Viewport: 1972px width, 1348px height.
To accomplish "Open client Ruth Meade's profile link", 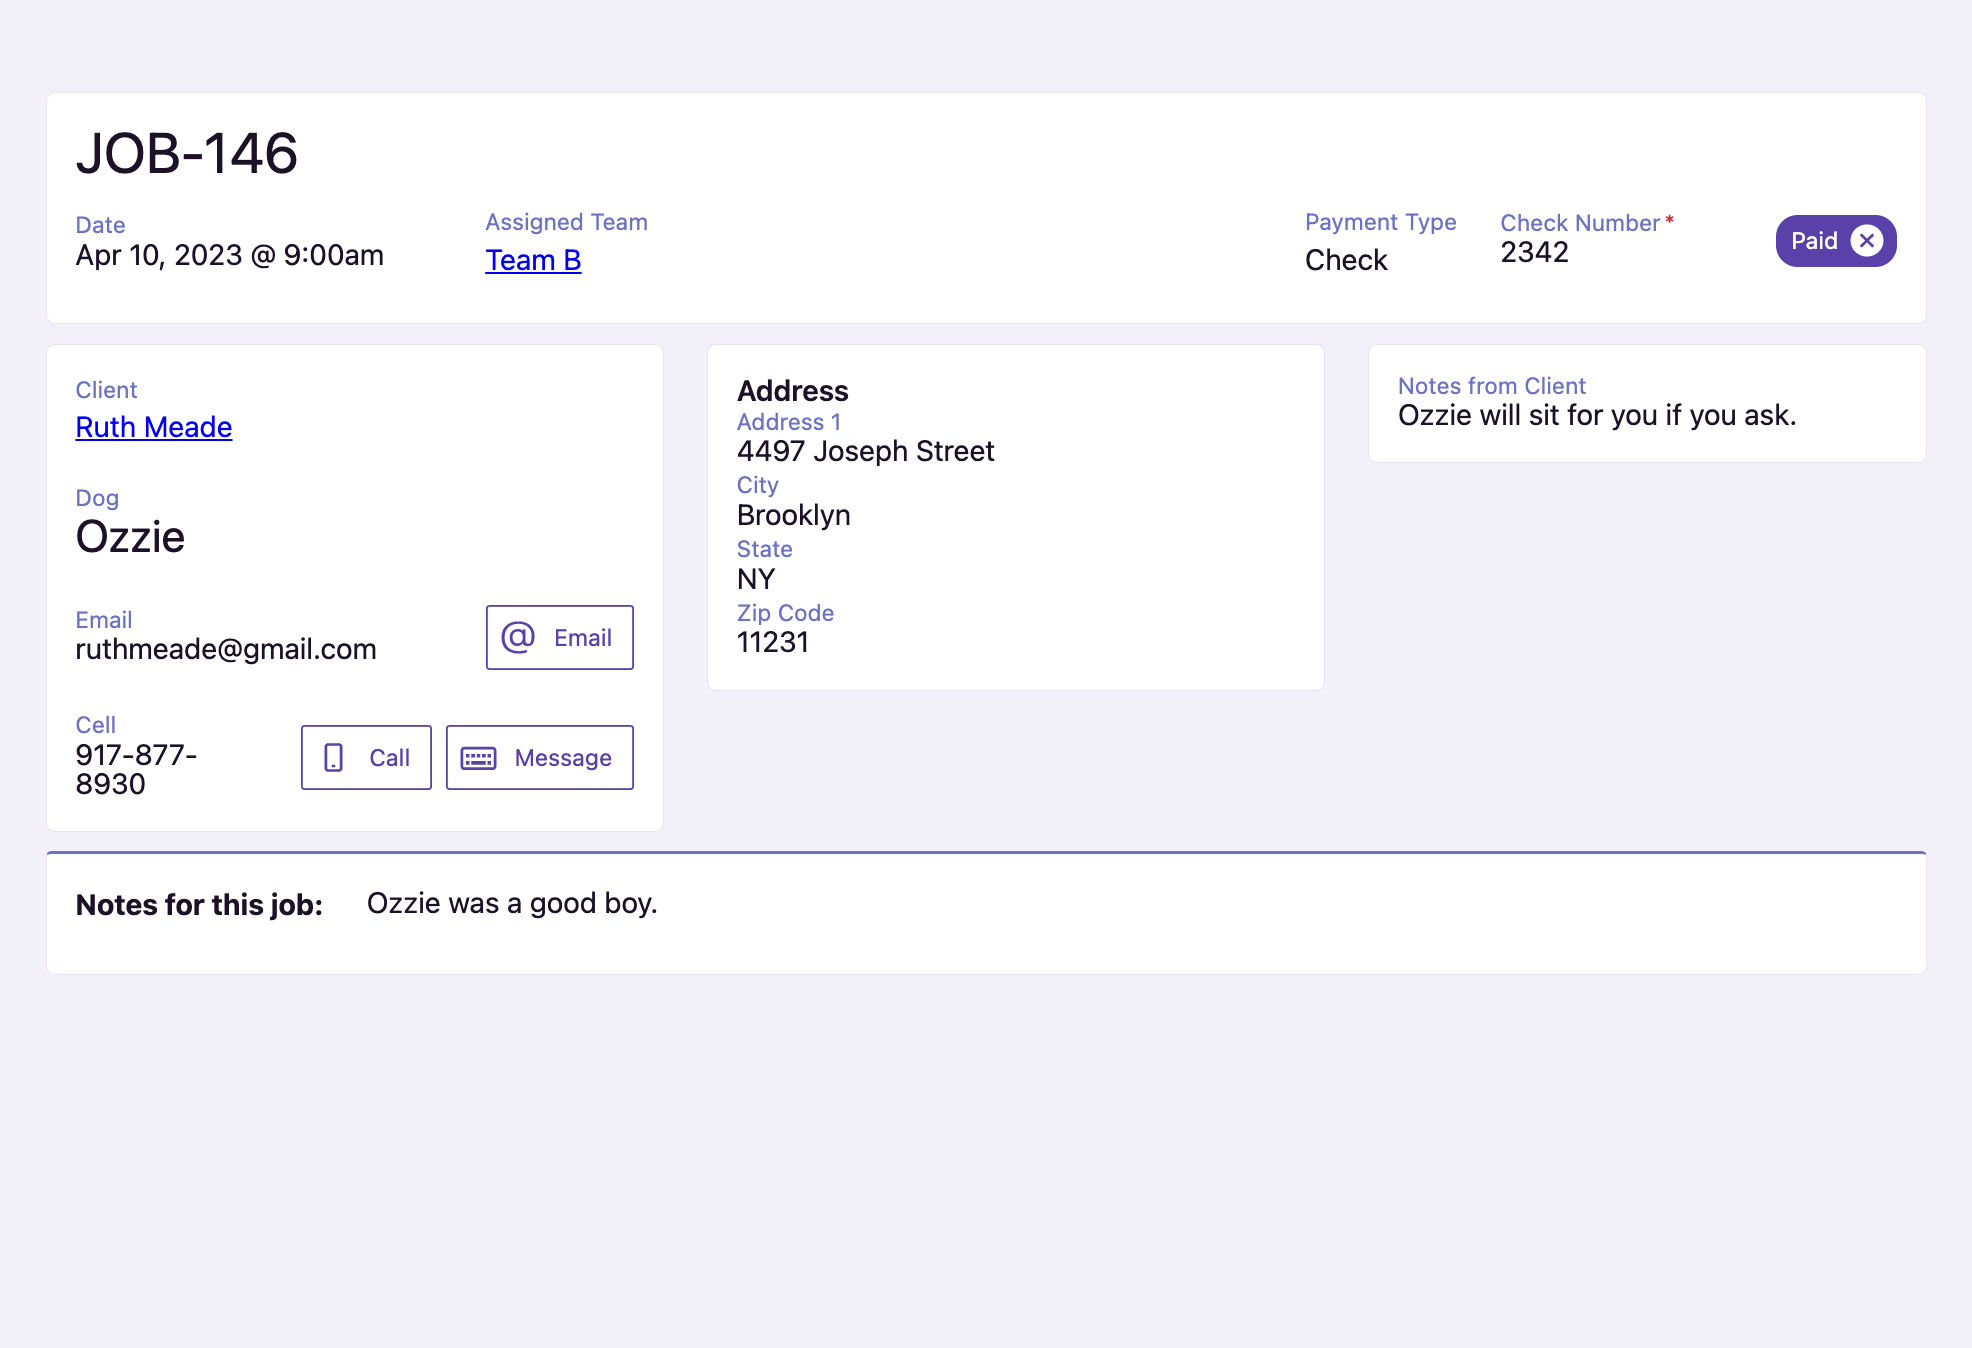I will tap(154, 427).
